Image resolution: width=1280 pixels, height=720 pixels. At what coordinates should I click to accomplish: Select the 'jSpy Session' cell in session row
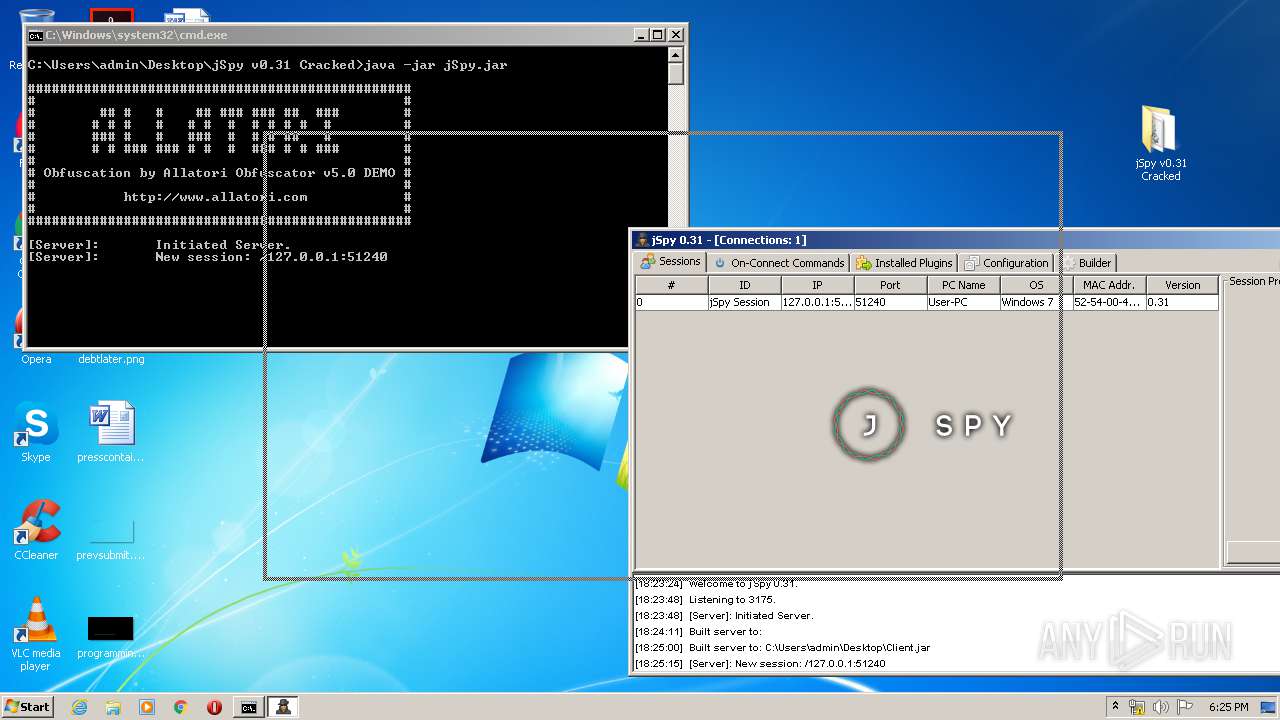(744, 302)
